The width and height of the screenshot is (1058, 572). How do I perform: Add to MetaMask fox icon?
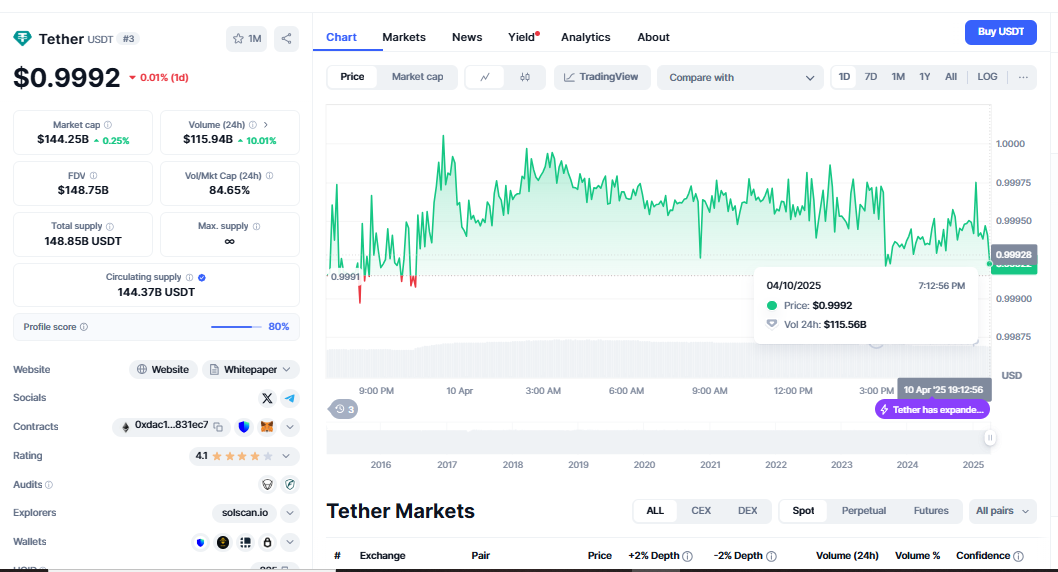pyautogui.click(x=267, y=427)
